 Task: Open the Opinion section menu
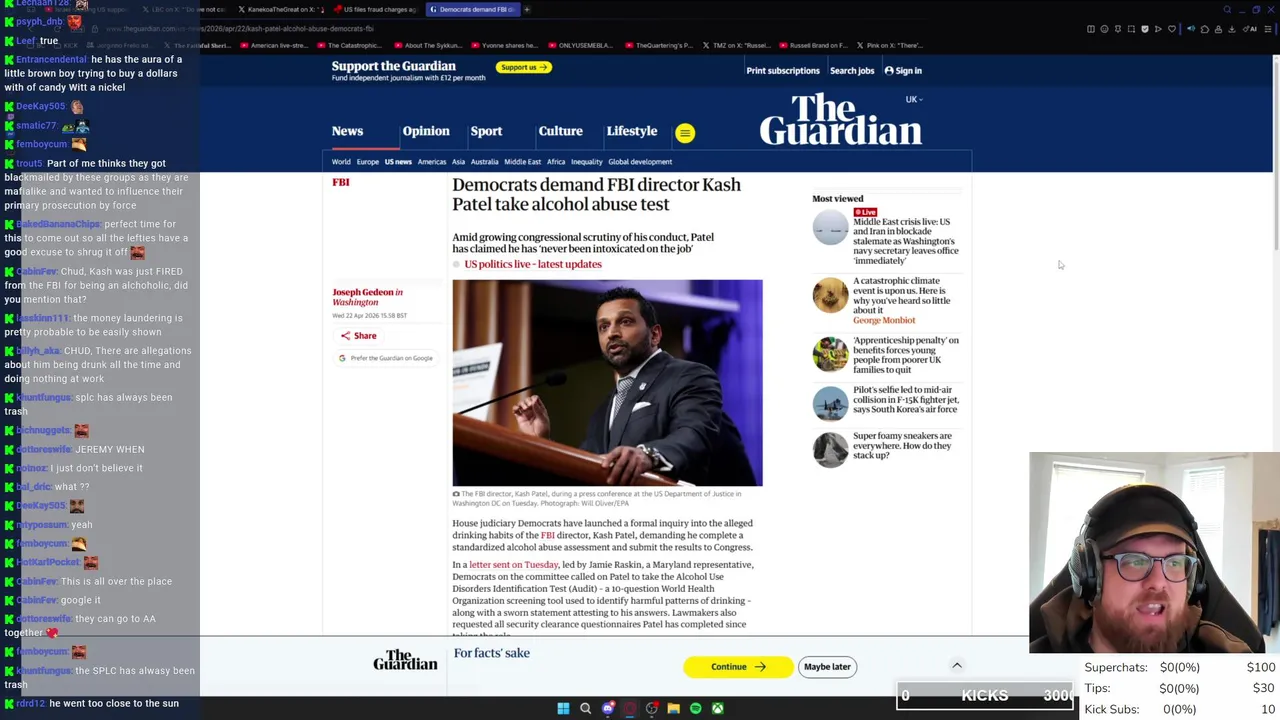point(426,131)
